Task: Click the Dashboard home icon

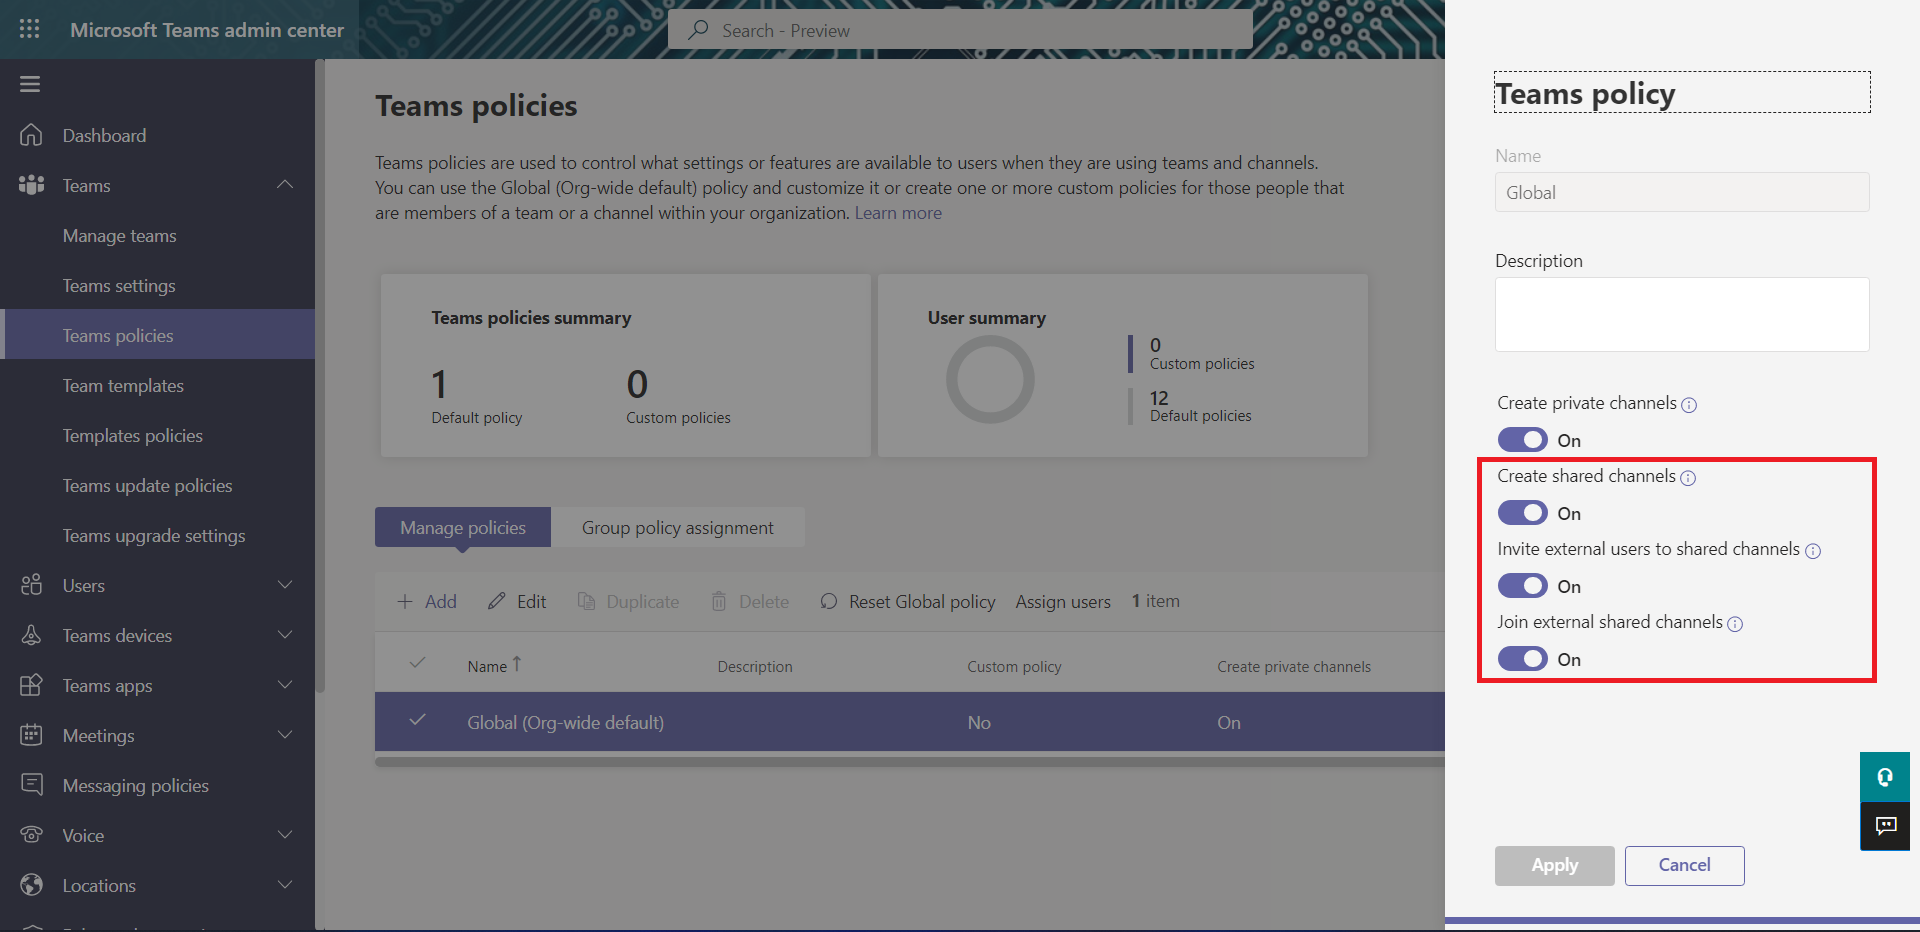Action: pos(31,135)
